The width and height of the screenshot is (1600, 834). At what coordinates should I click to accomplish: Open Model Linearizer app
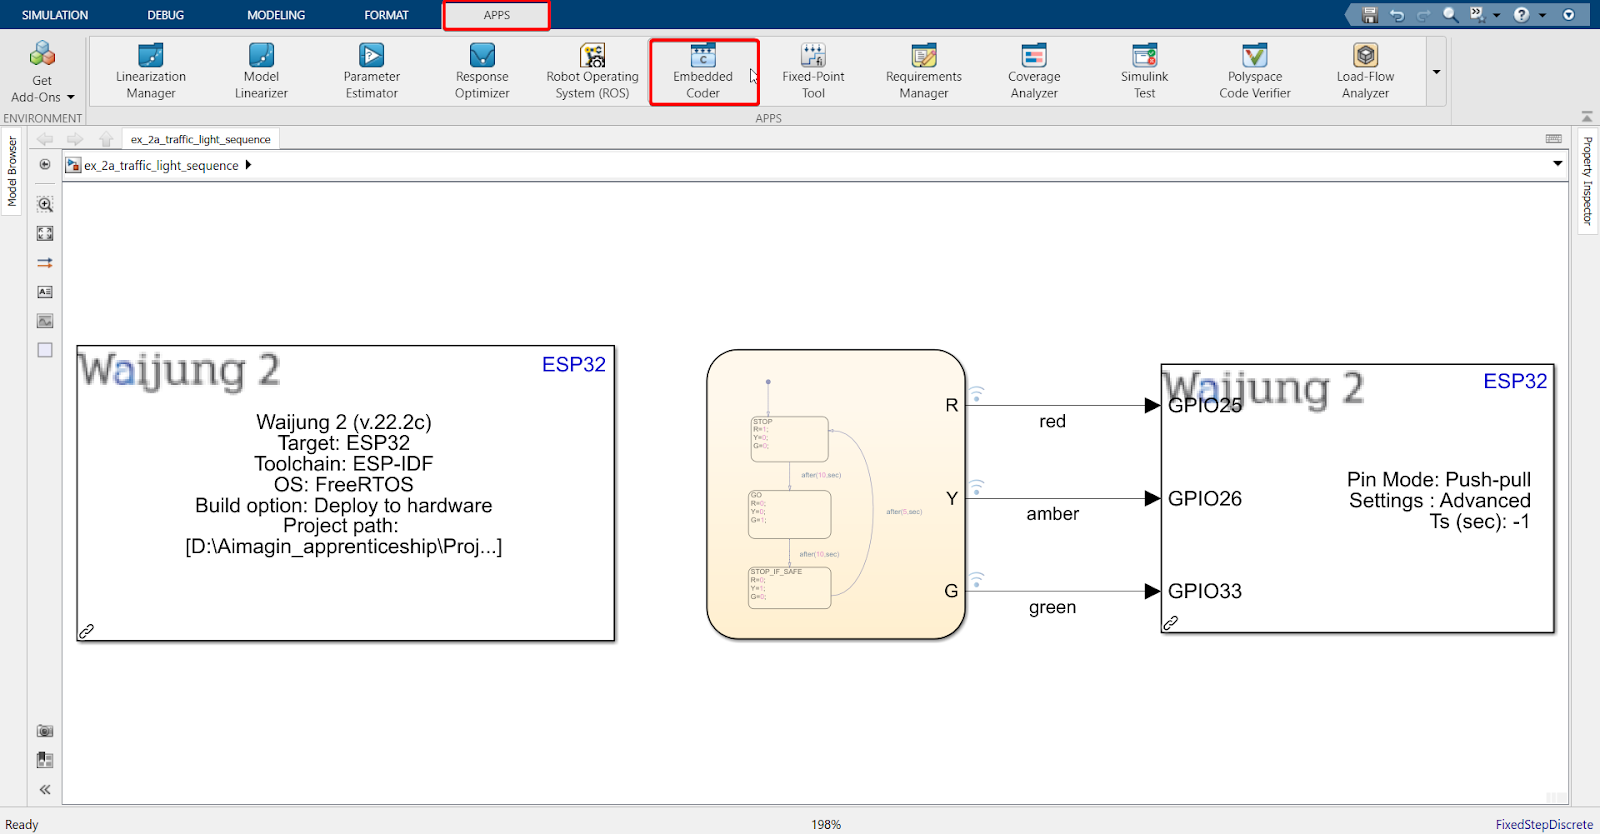point(261,71)
